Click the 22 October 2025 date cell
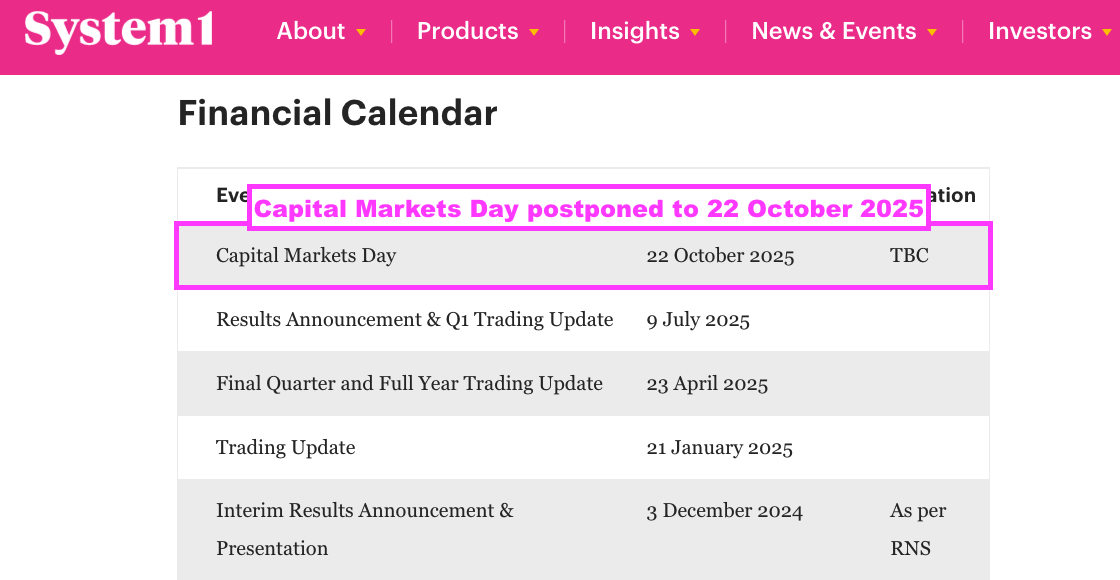 720,256
